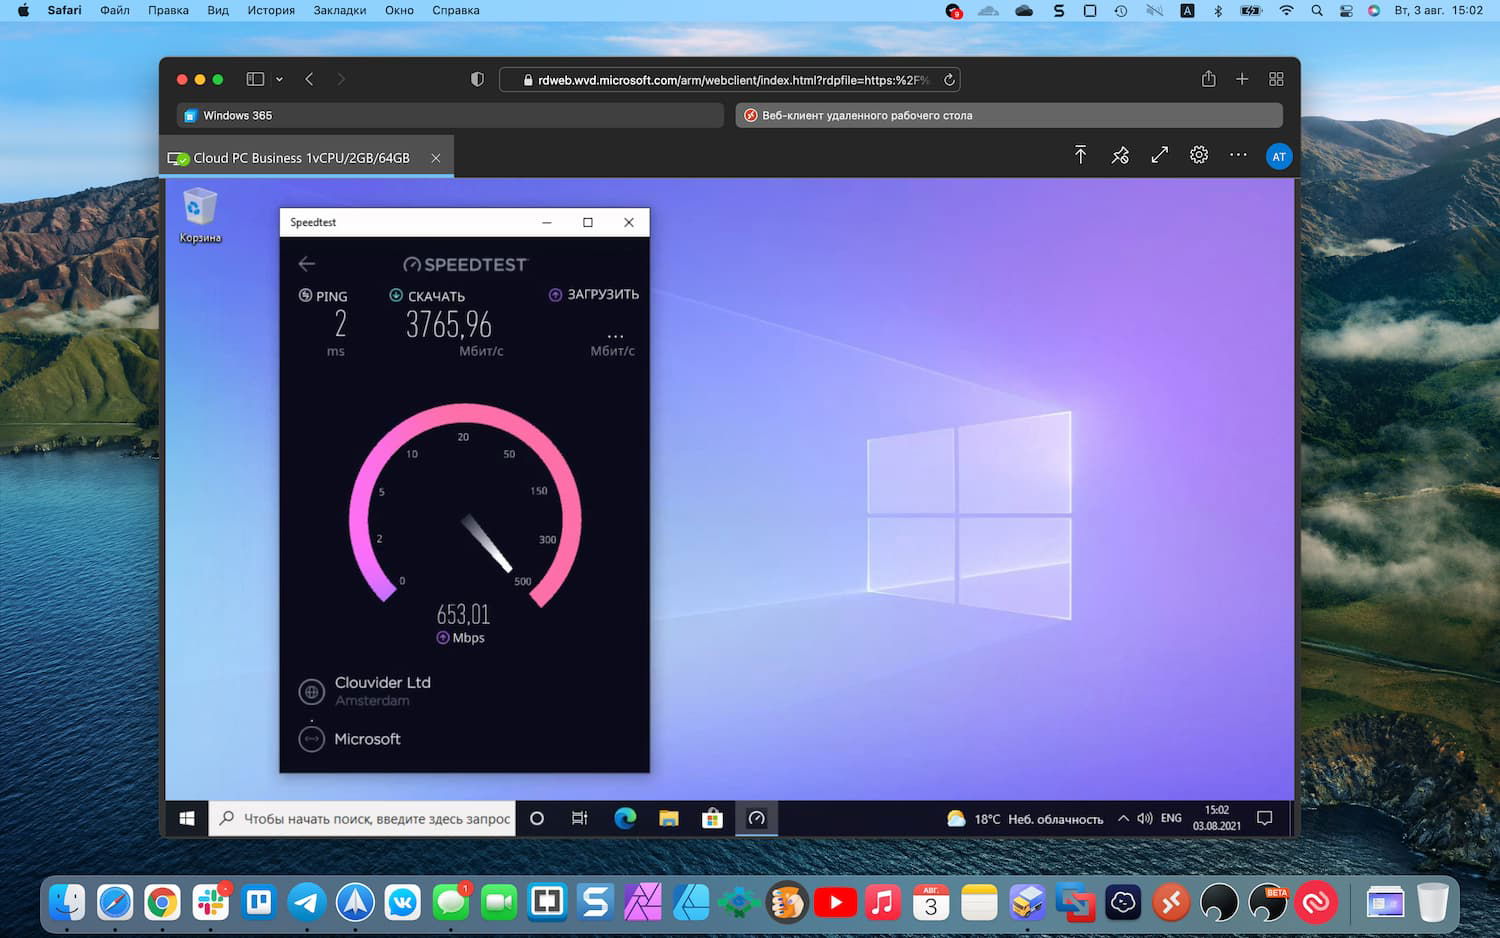Viewport: 1500px width, 938px height.
Task: Open the Окно menu
Action: tap(399, 10)
